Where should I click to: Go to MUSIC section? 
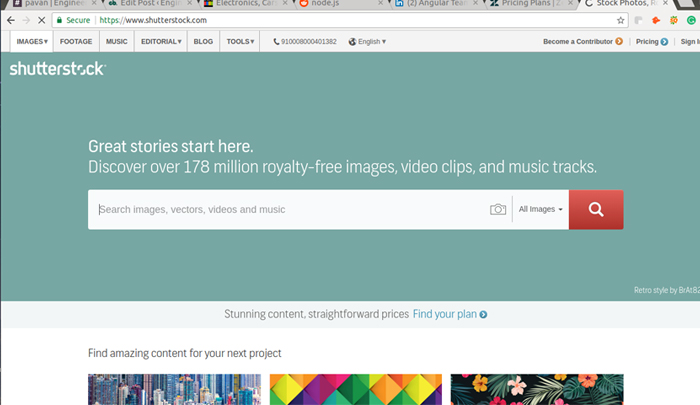point(117,42)
